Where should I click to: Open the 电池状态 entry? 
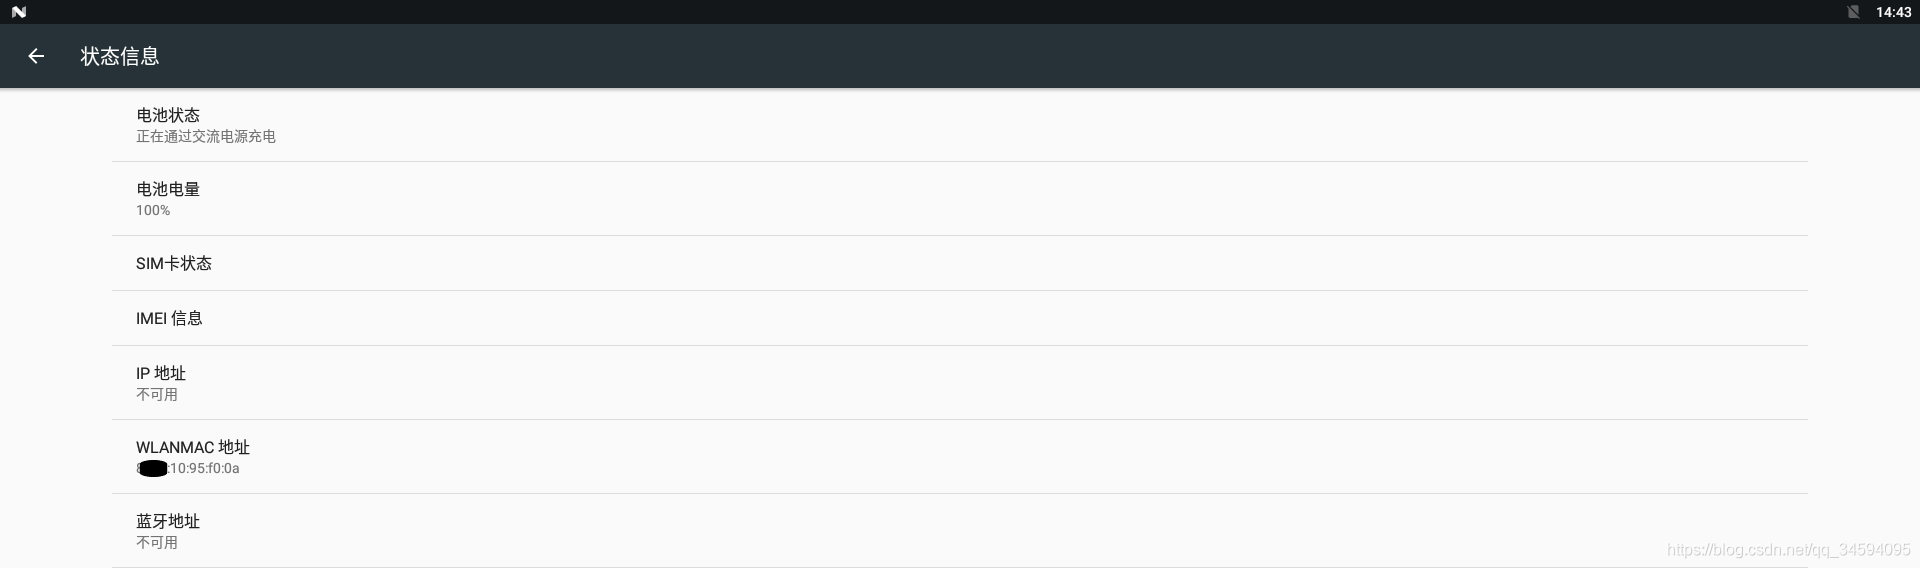coord(960,125)
